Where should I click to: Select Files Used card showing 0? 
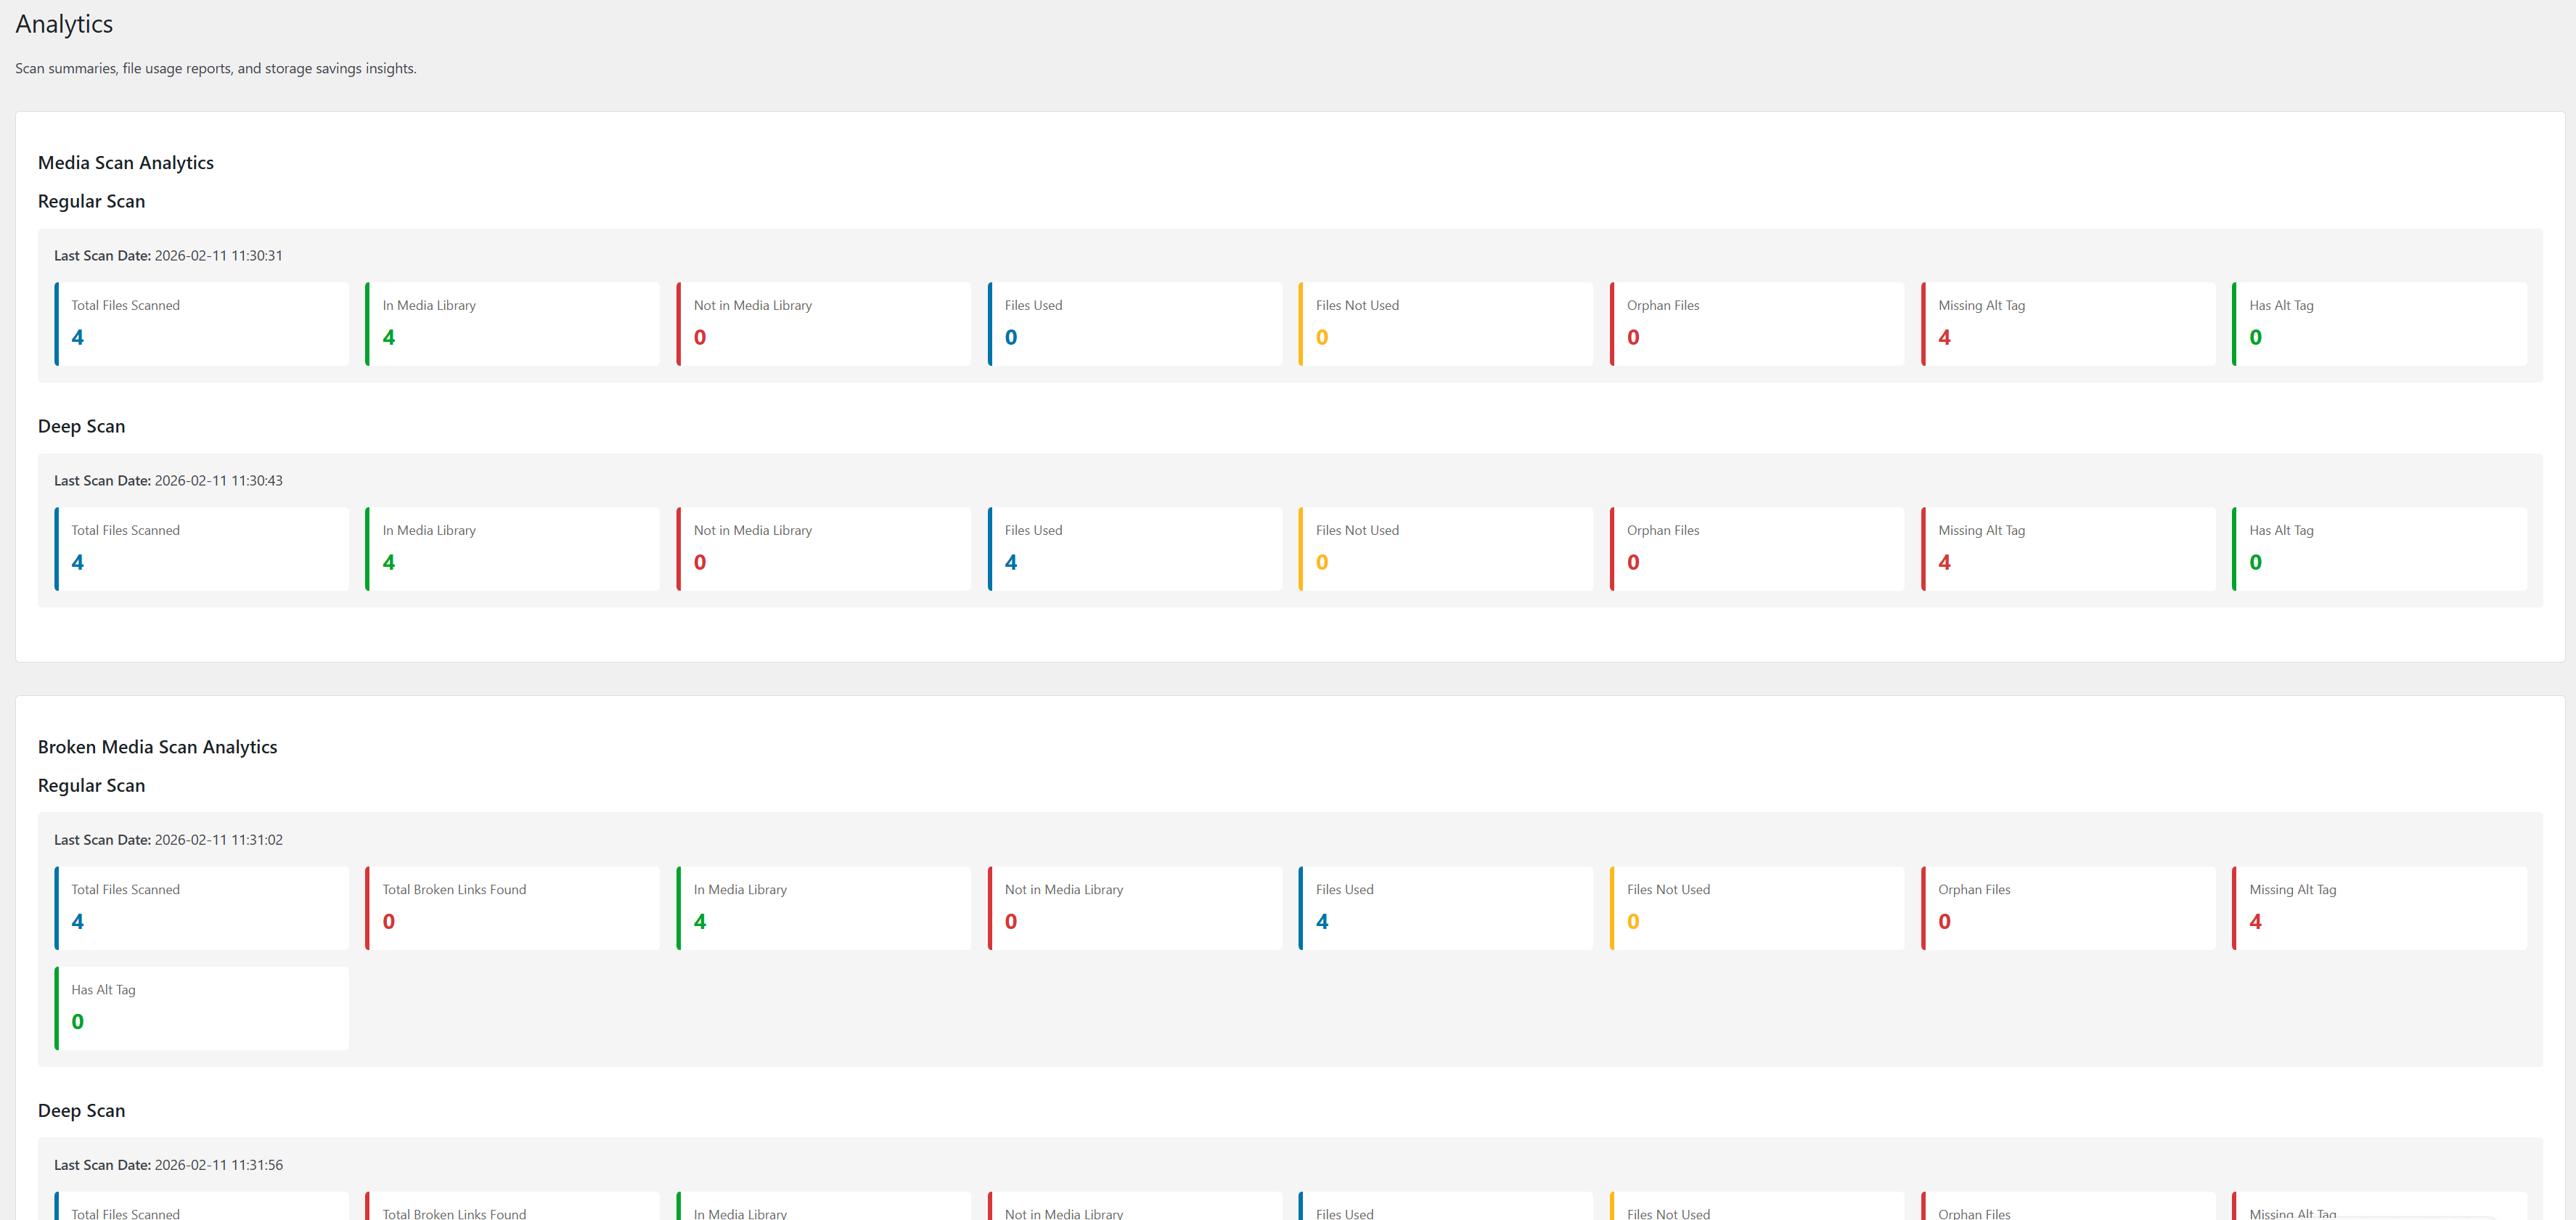pyautogui.click(x=1134, y=323)
